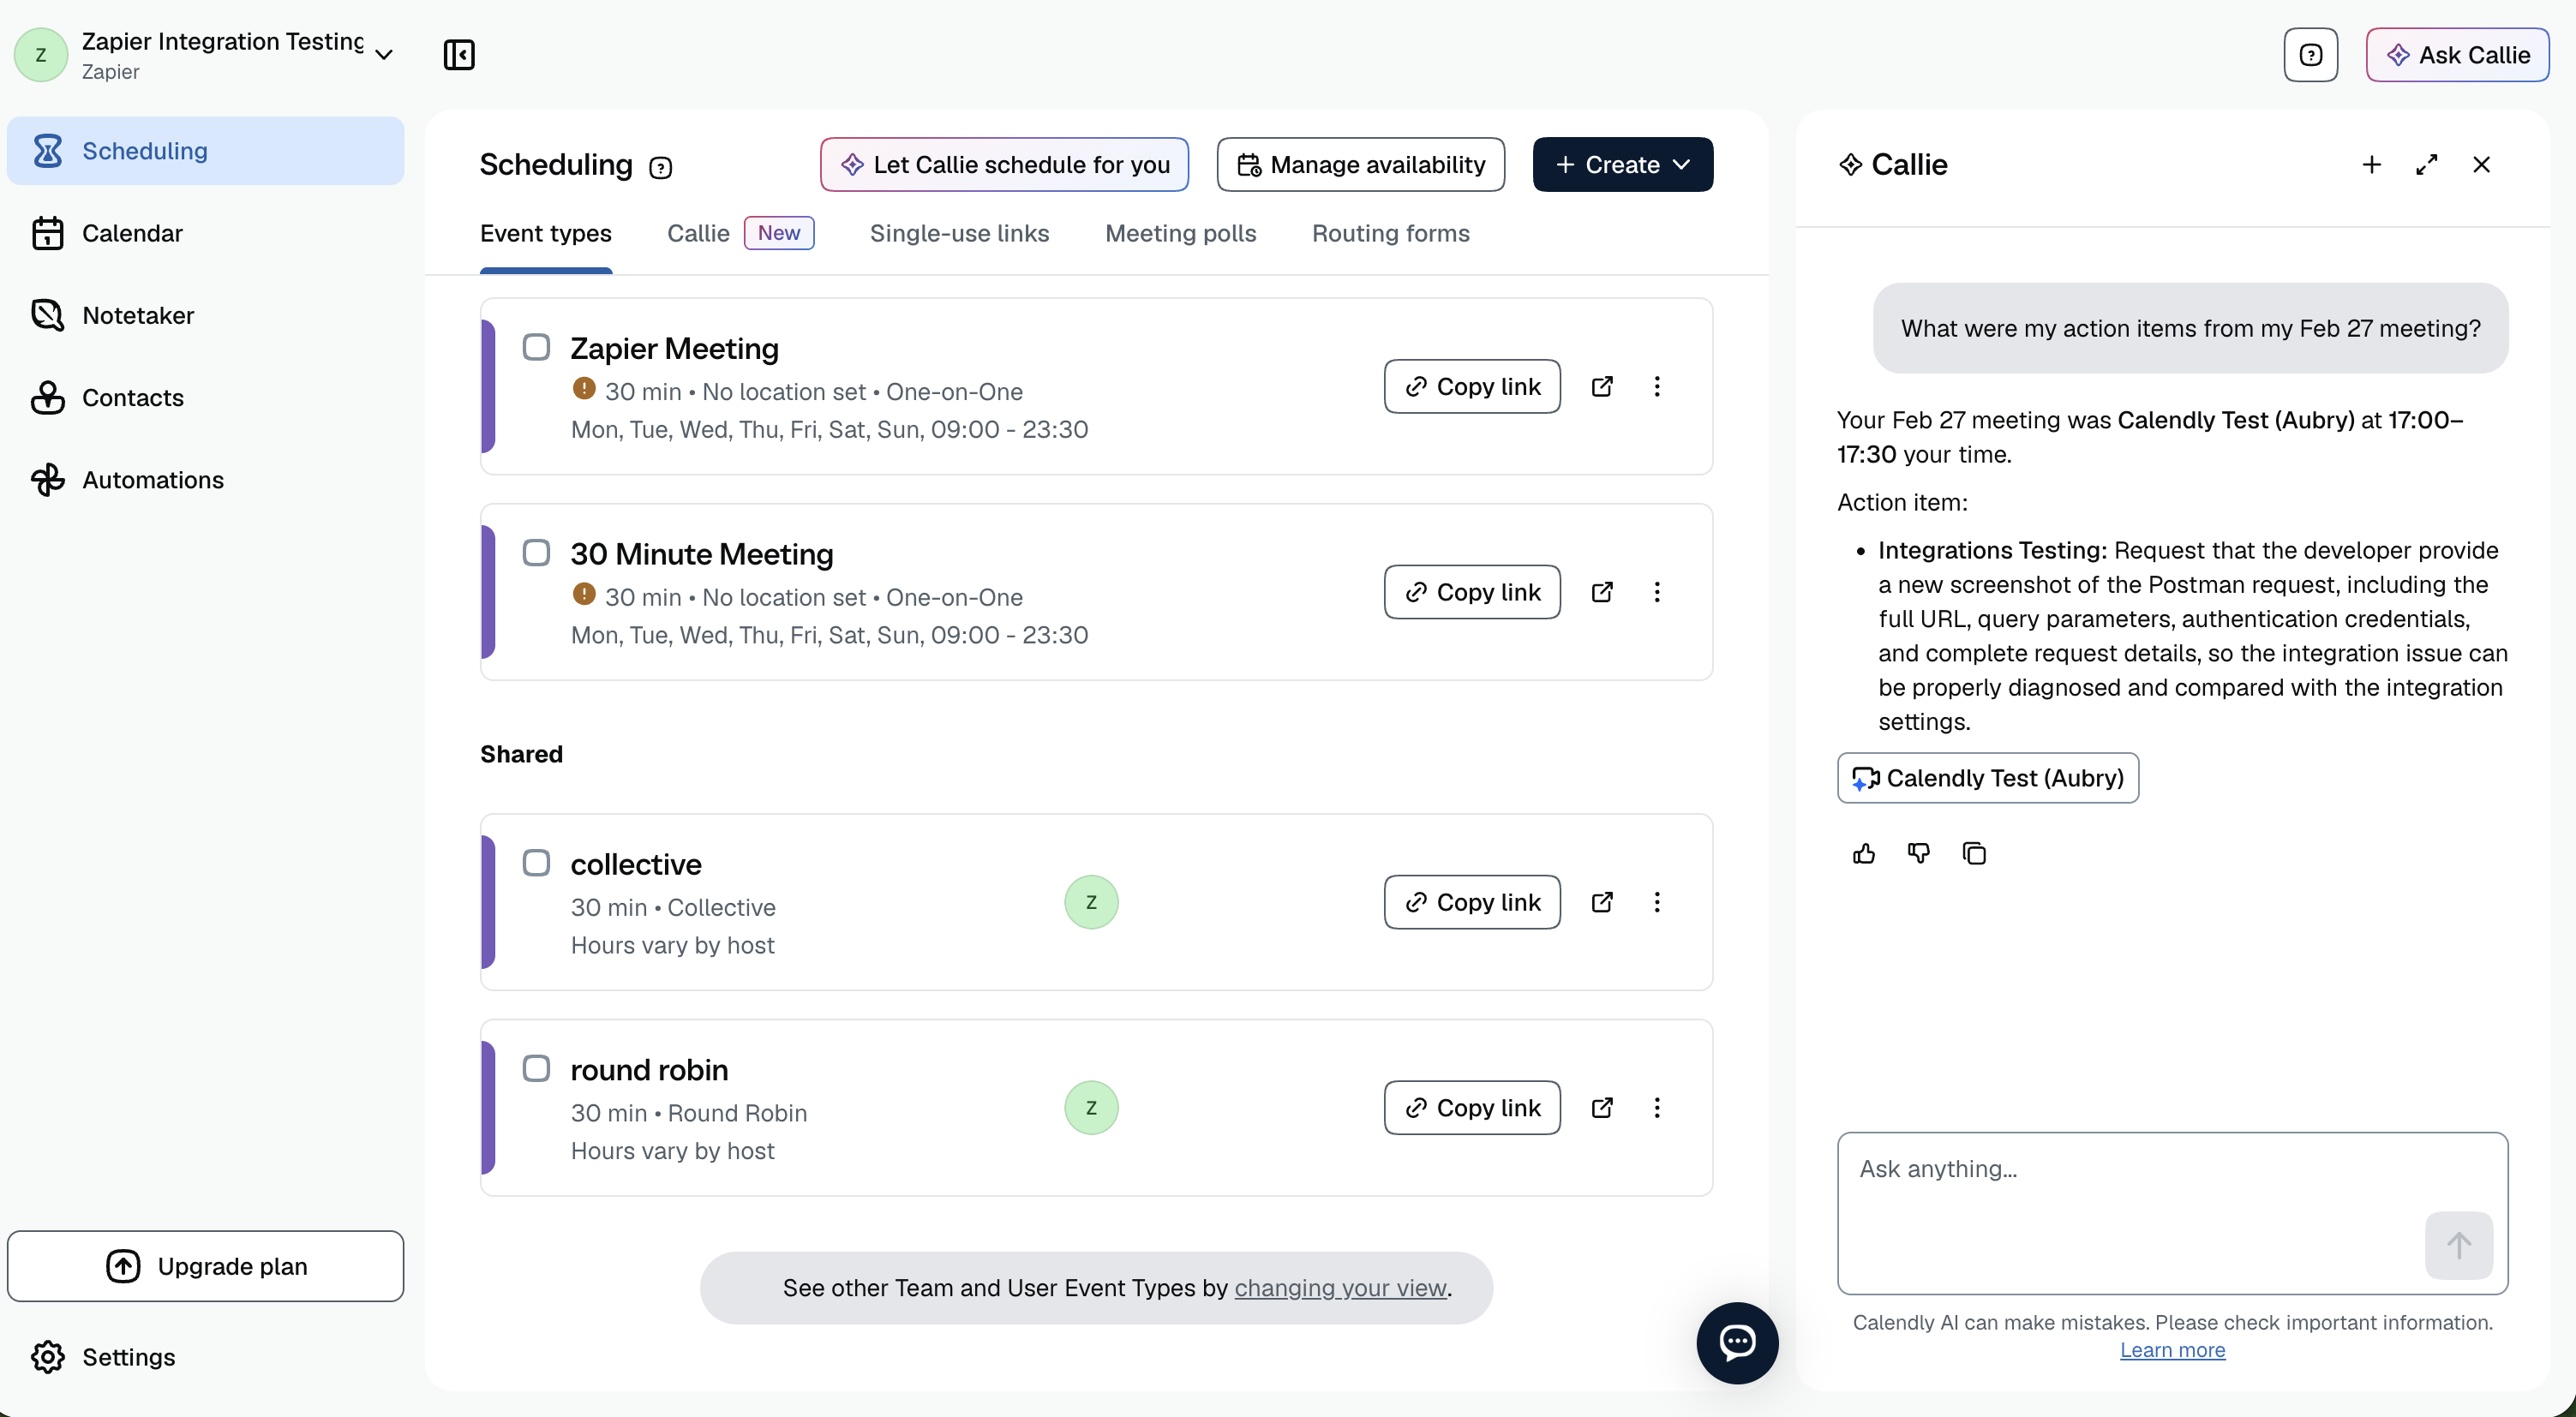Click the Upgrade plan button
The height and width of the screenshot is (1417, 2576).
[x=206, y=1266]
